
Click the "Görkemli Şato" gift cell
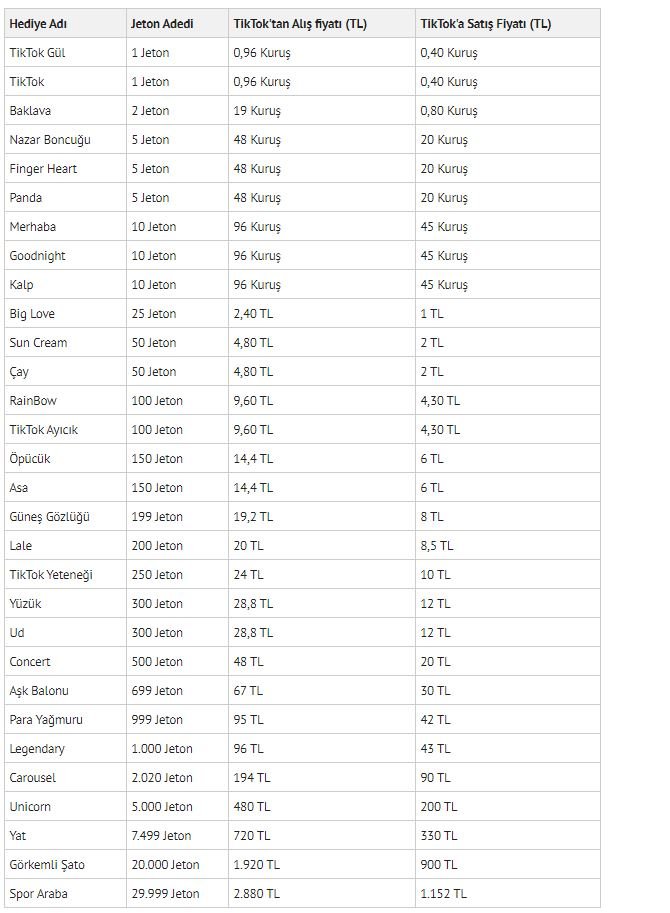pyautogui.click(x=46, y=864)
